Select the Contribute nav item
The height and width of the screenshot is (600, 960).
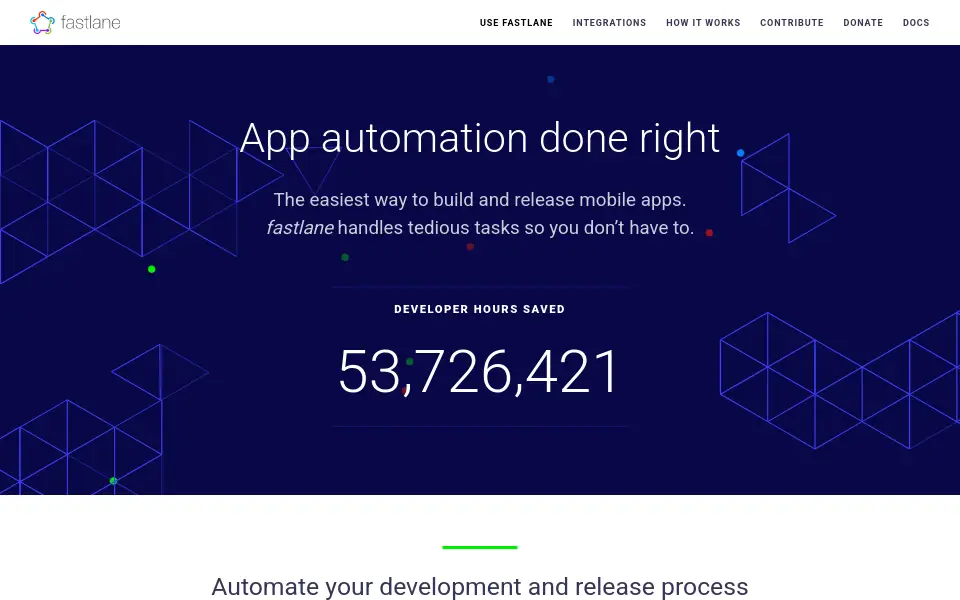[x=792, y=23]
